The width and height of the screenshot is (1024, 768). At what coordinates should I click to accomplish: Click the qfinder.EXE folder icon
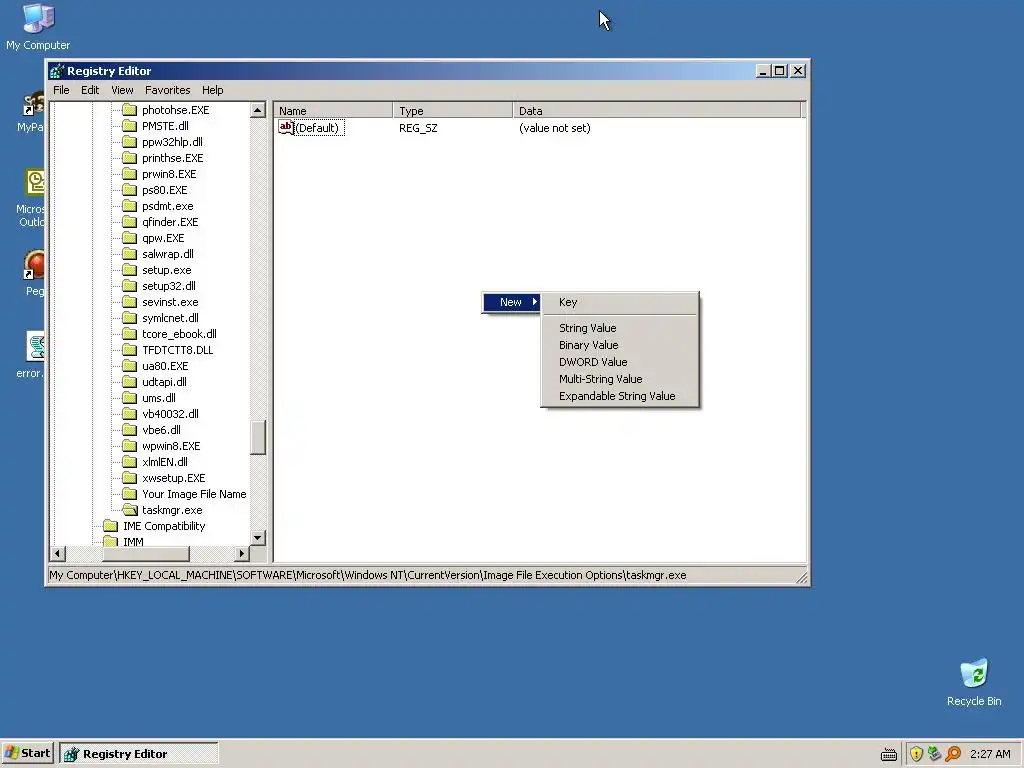pos(130,222)
